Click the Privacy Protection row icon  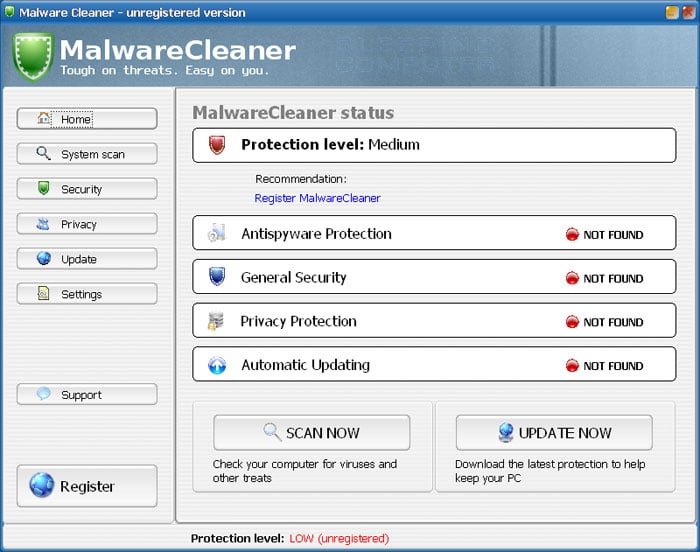coord(217,321)
